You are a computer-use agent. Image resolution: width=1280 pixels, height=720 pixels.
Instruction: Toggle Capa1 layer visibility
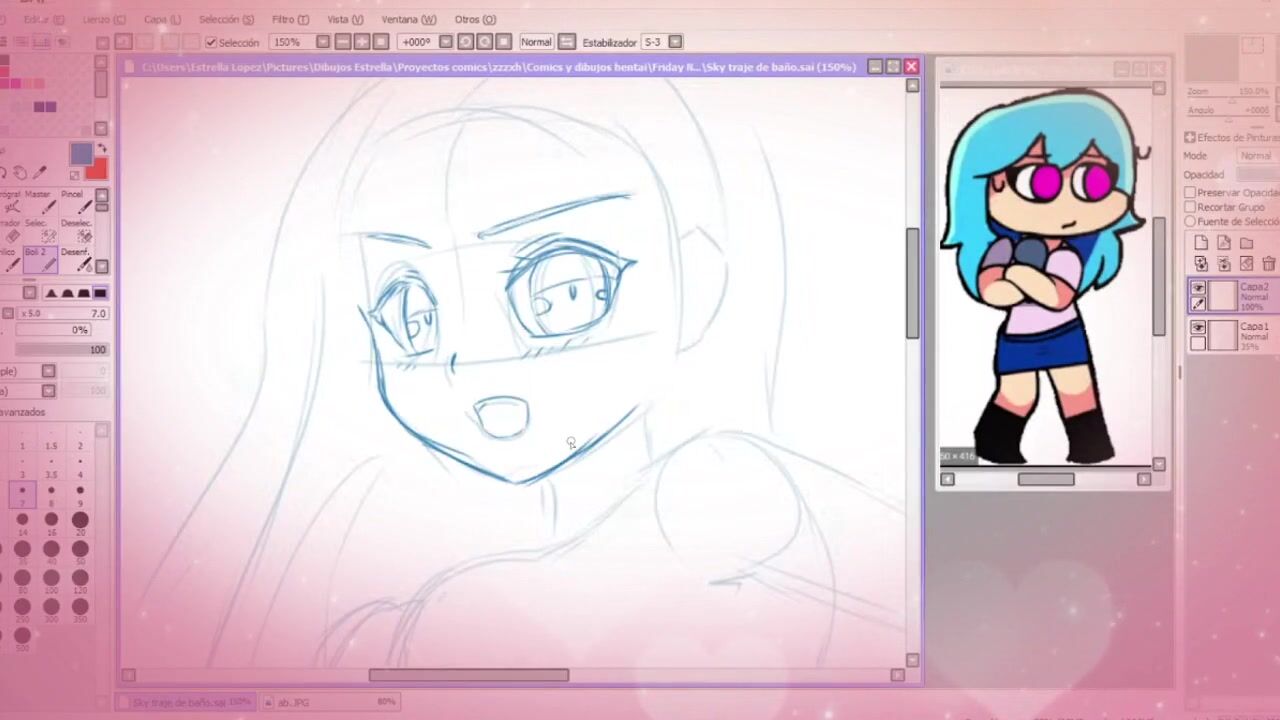pyautogui.click(x=1198, y=328)
